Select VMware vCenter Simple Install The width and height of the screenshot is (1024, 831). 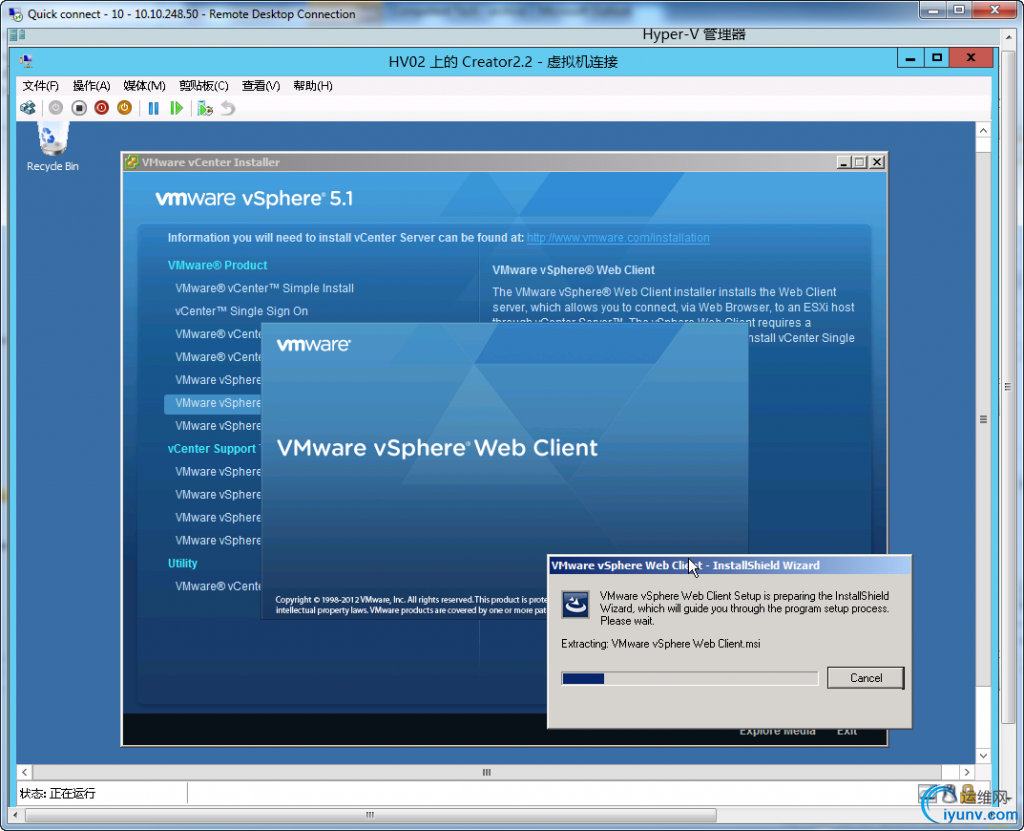pyautogui.click(x=264, y=288)
